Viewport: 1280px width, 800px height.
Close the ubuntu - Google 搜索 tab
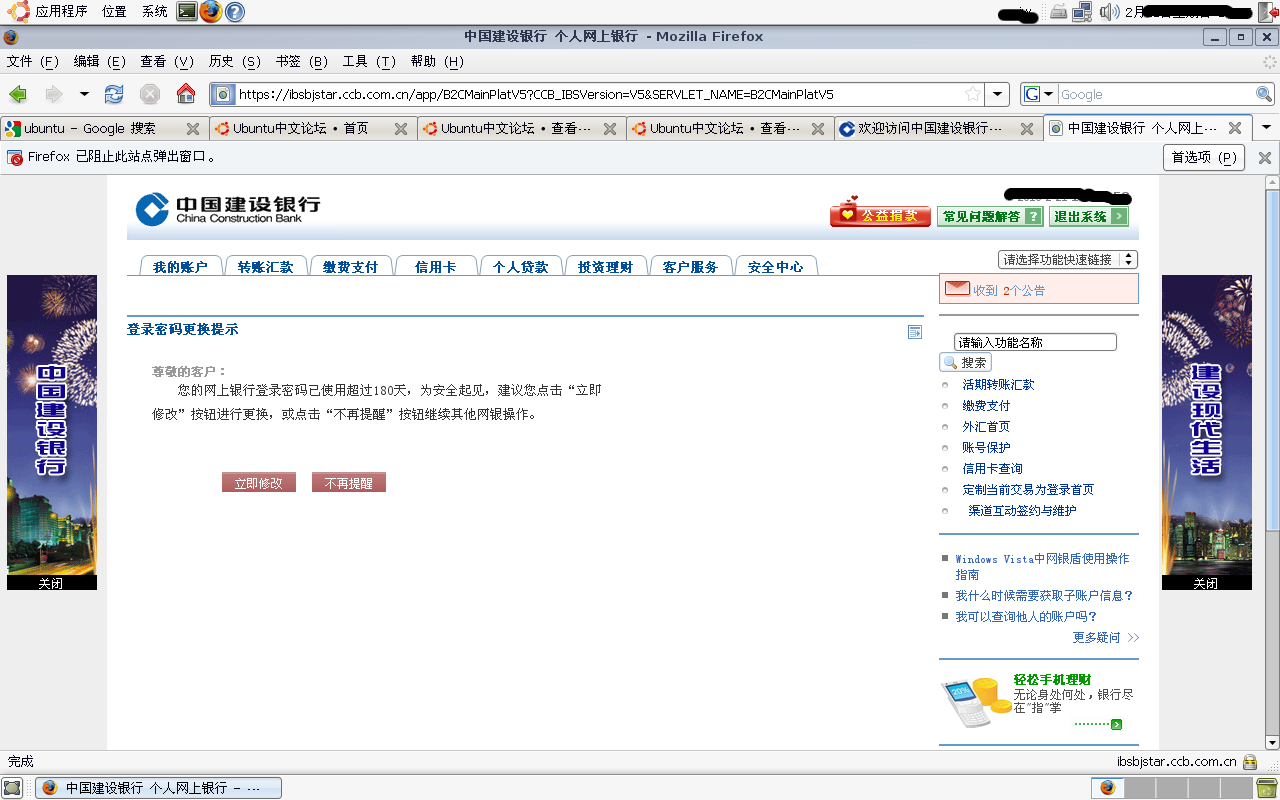[x=192, y=129]
